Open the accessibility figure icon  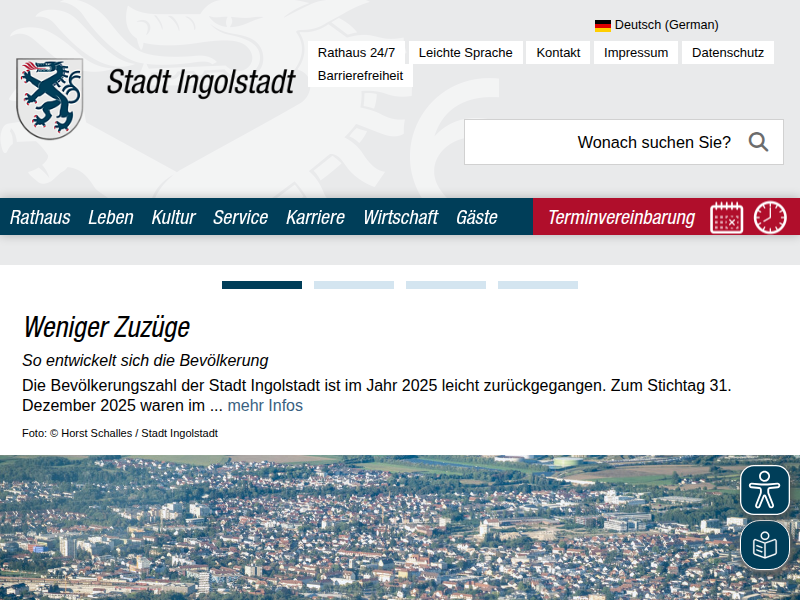[765, 490]
